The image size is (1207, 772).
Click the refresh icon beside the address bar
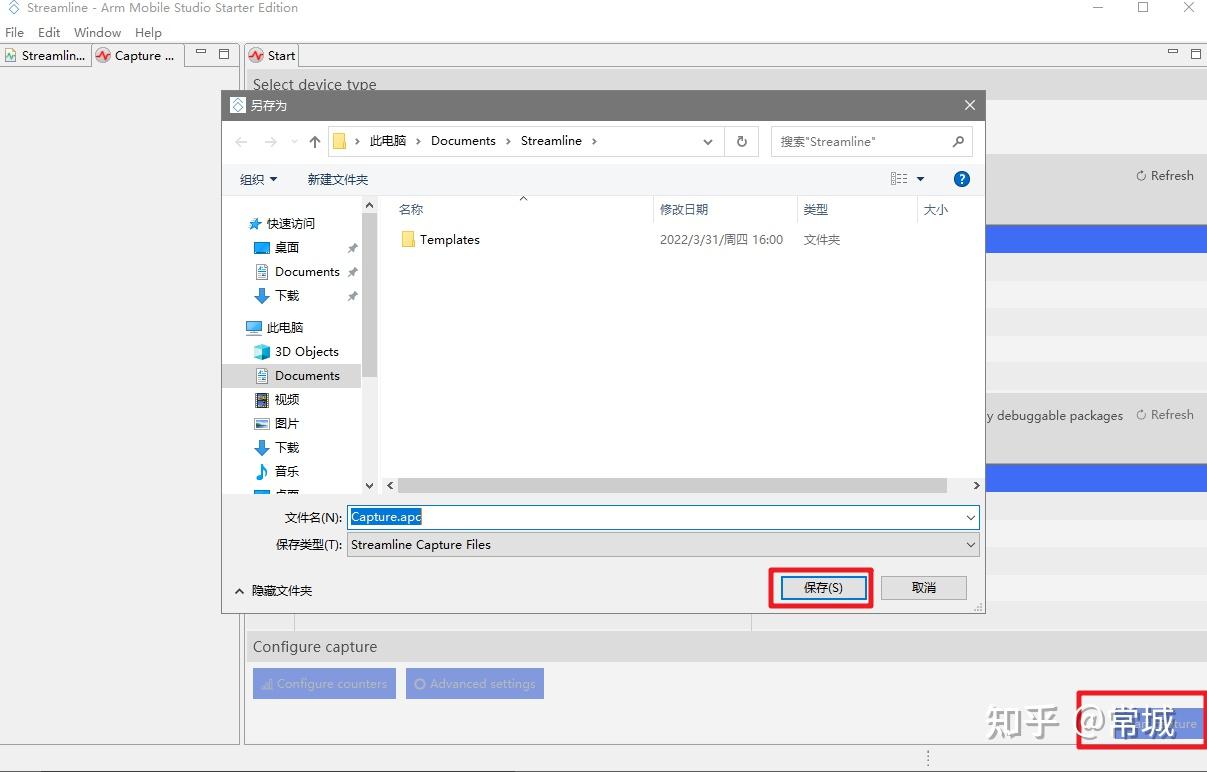[x=741, y=141]
